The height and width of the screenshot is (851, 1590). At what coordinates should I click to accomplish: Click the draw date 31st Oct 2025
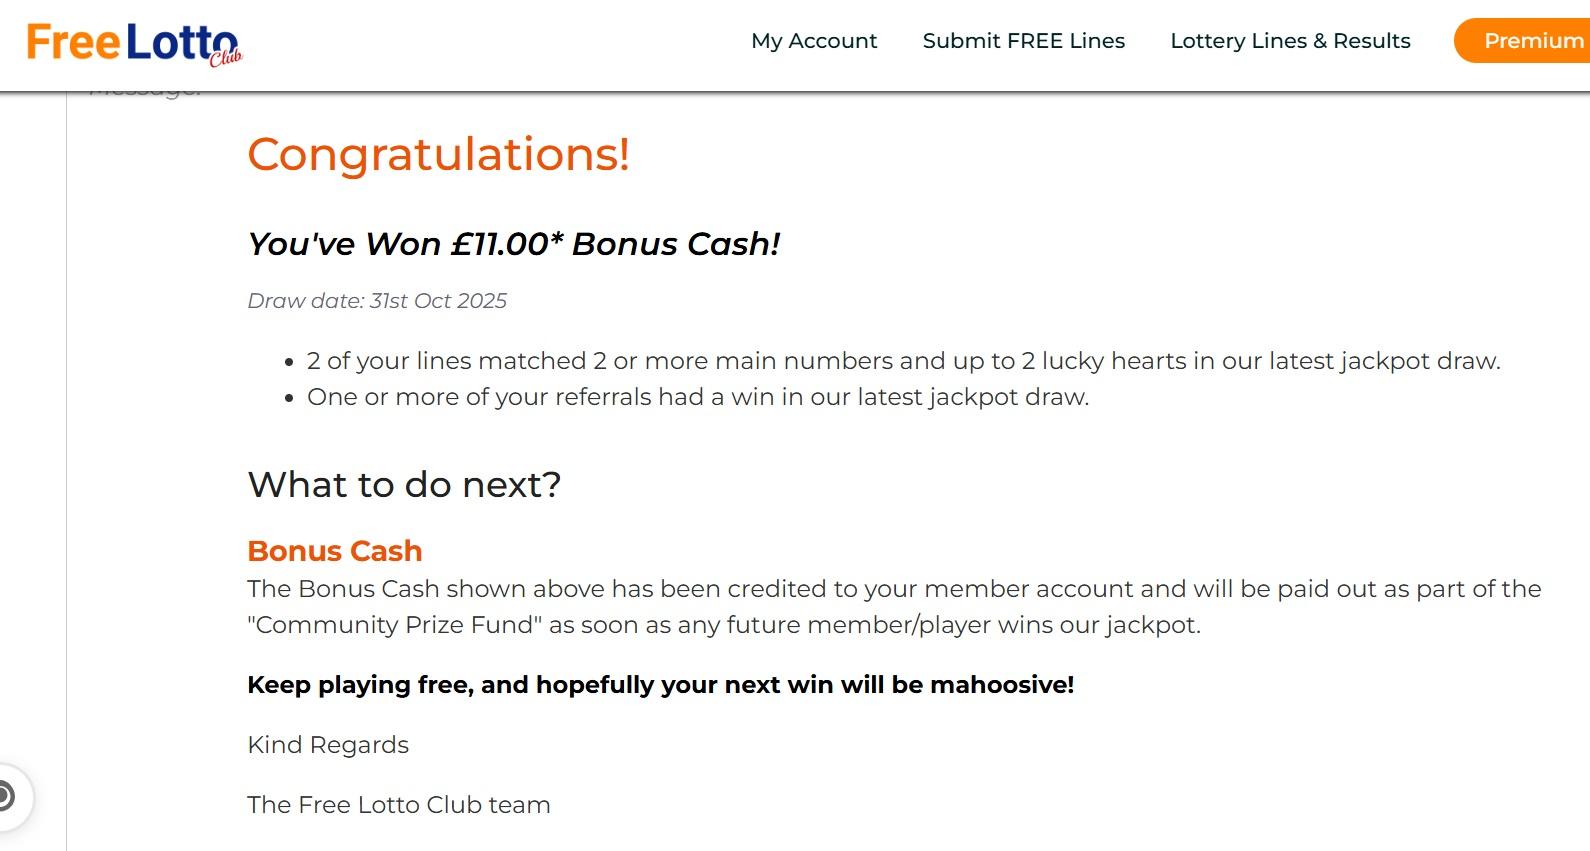(377, 301)
